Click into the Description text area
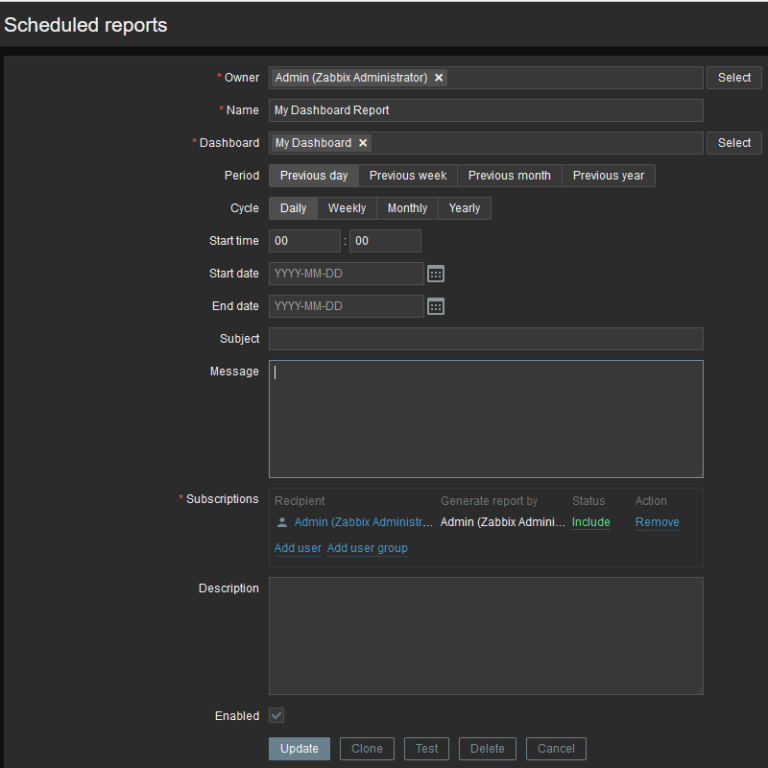 [486, 636]
